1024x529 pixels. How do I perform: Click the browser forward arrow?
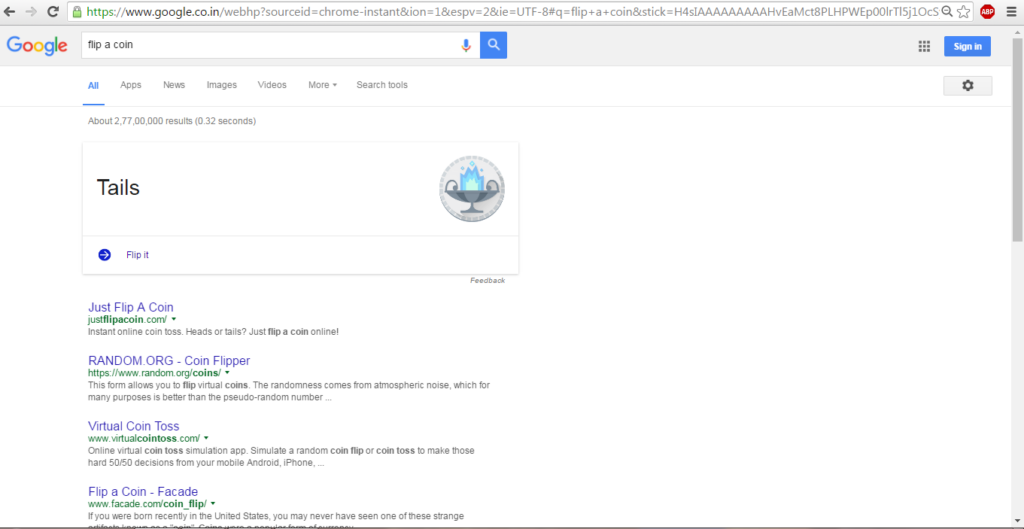[31, 11]
